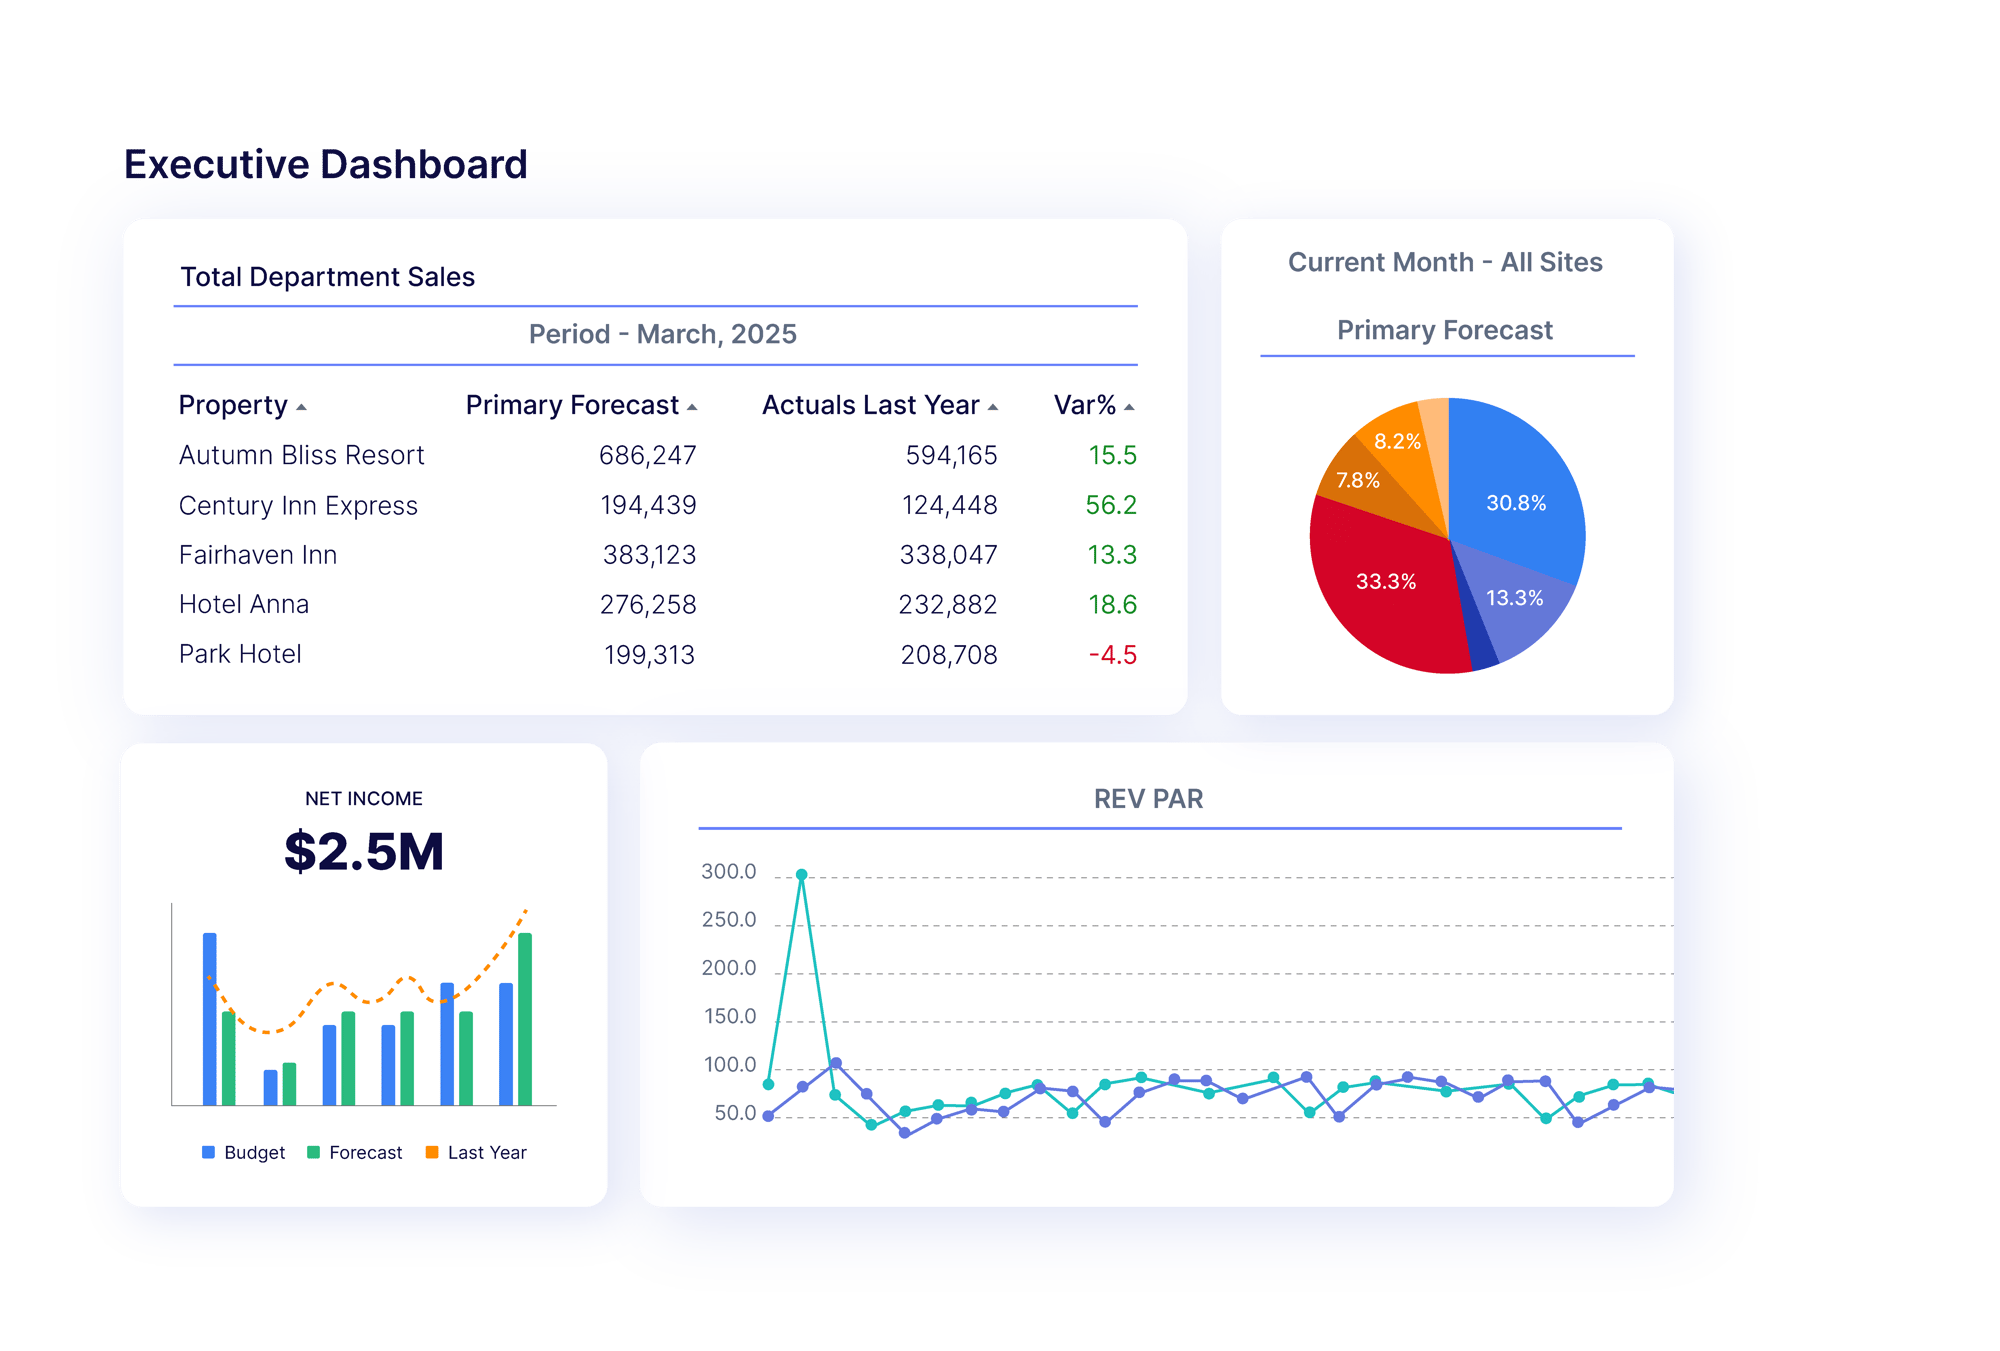The height and width of the screenshot is (1351, 2000).
Task: Click the orange Last Year legend square
Action: coord(432,1152)
